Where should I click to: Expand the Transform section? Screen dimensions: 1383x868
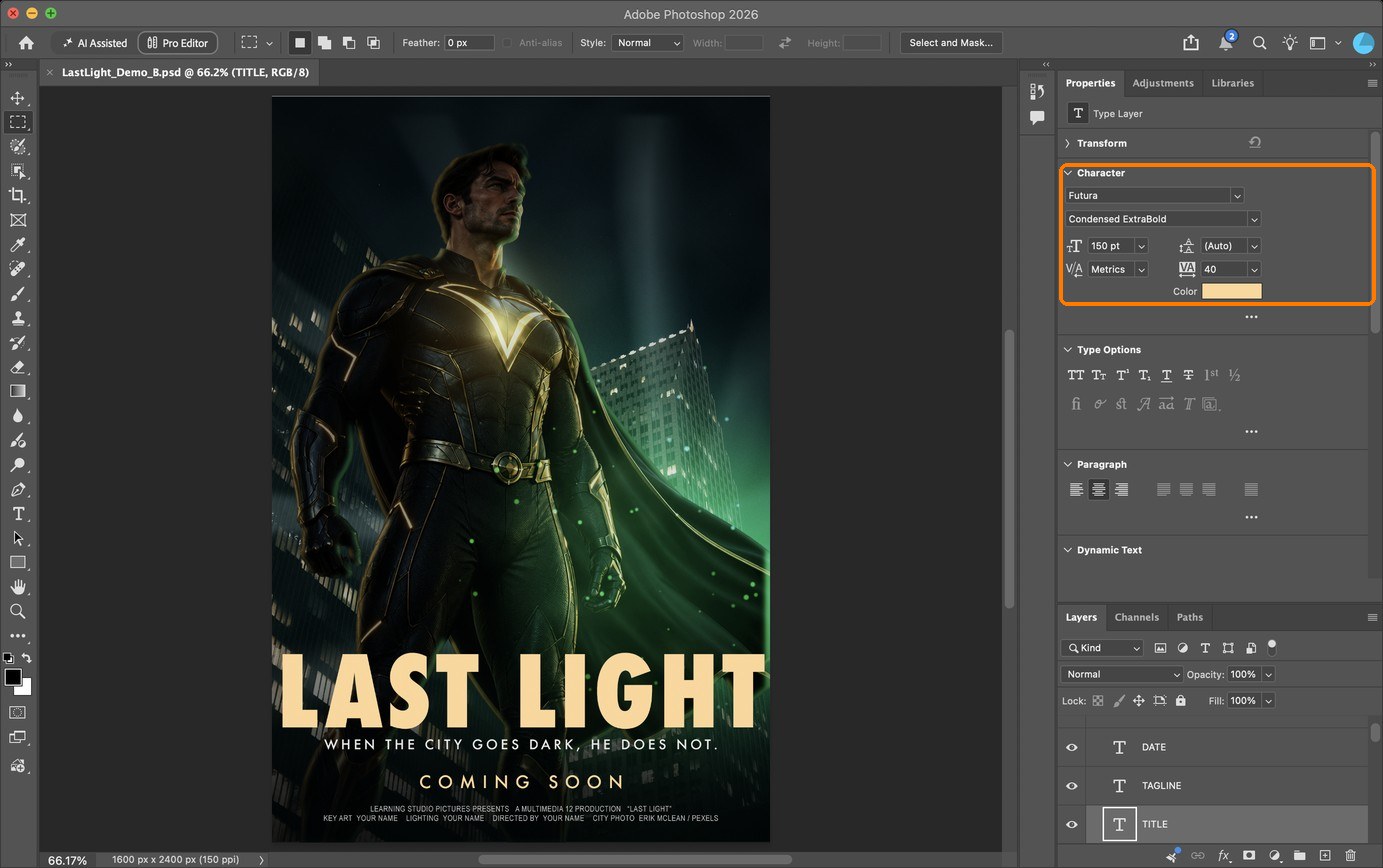pos(1068,143)
